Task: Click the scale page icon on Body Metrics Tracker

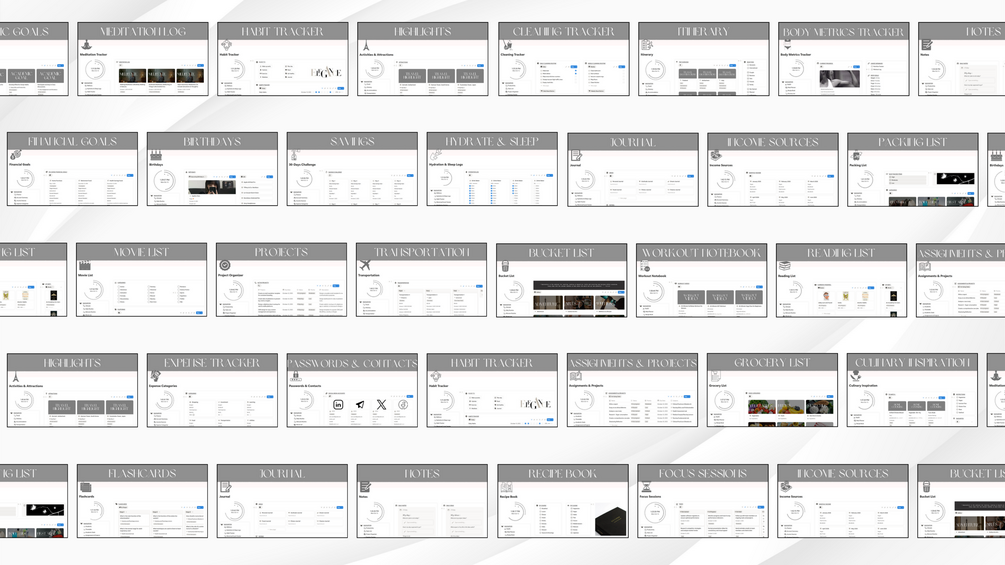Action: pos(787,45)
